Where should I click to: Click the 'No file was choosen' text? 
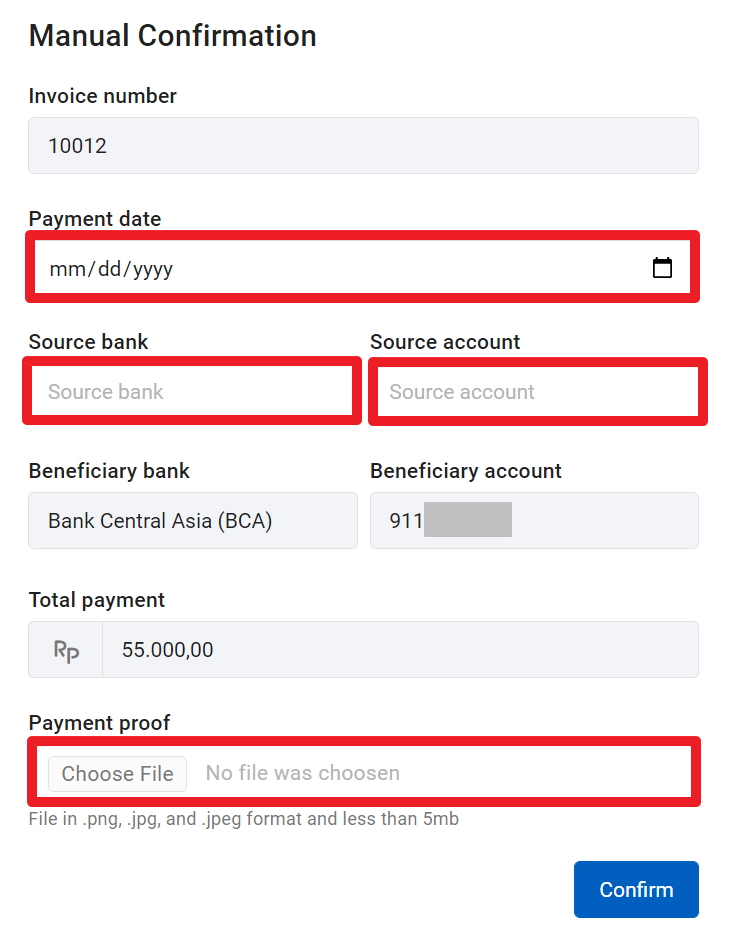tap(303, 773)
